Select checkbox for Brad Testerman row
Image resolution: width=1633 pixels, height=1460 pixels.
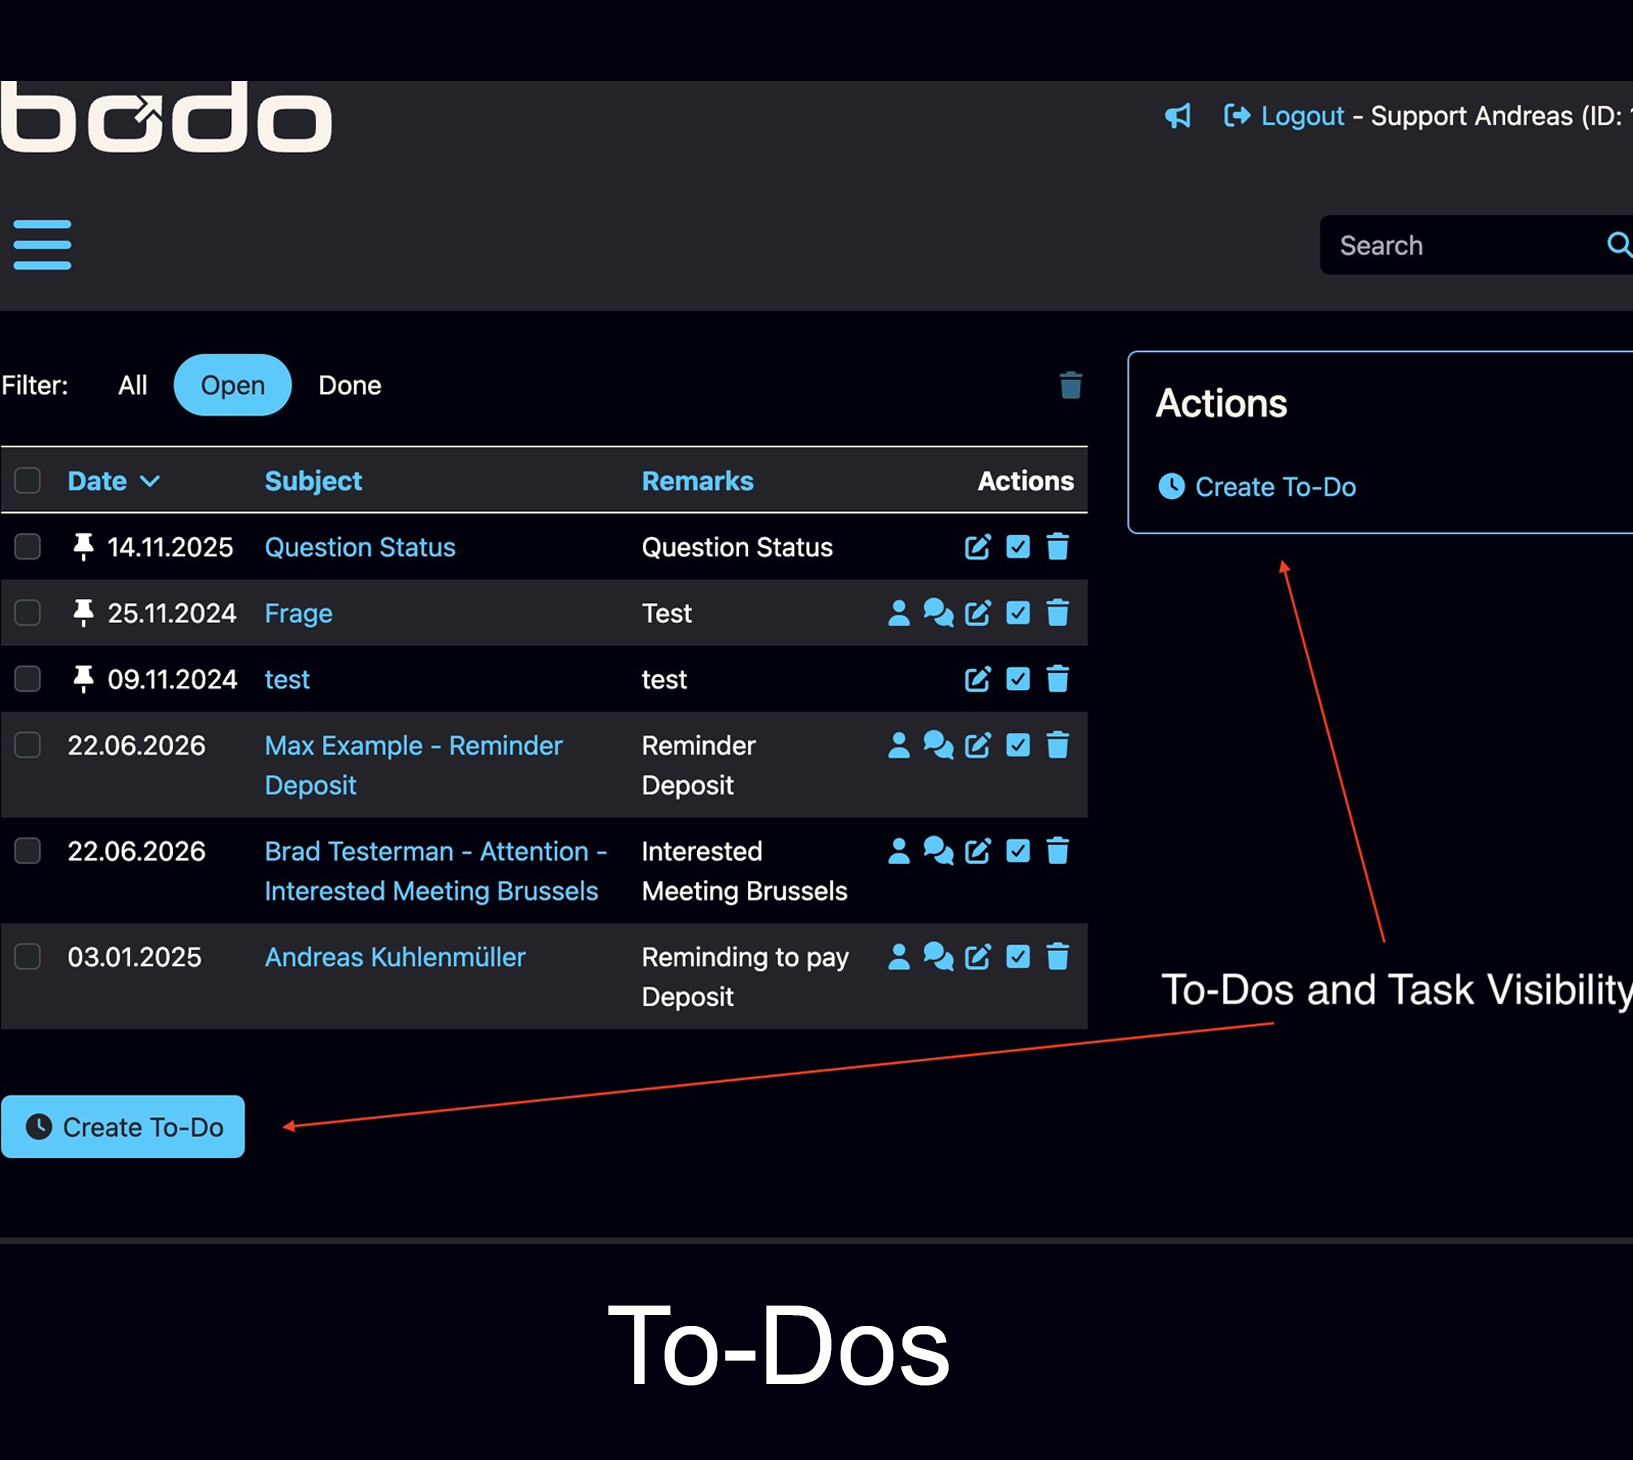[28, 851]
